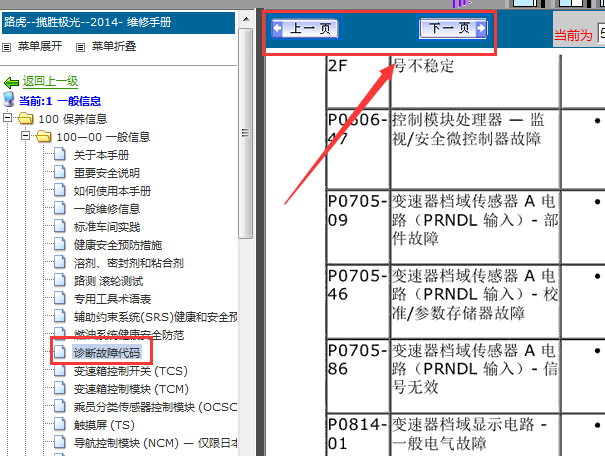Open the 100 保养信息 folder label
The image size is (605, 456).
tap(73, 119)
